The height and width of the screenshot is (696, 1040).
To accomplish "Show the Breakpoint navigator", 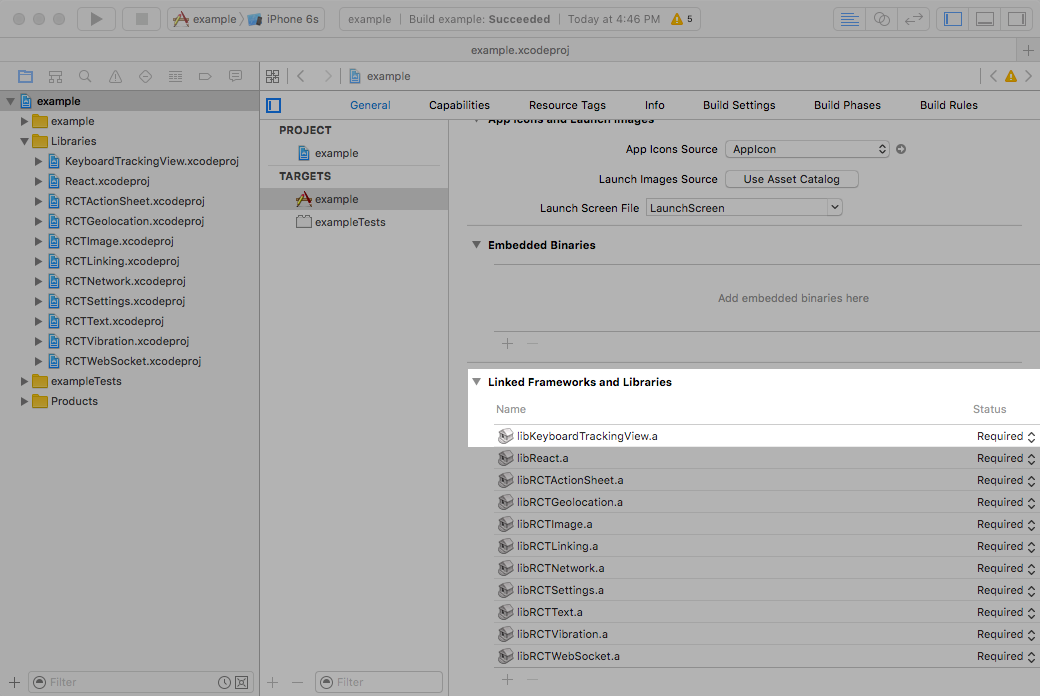I will click(205, 76).
